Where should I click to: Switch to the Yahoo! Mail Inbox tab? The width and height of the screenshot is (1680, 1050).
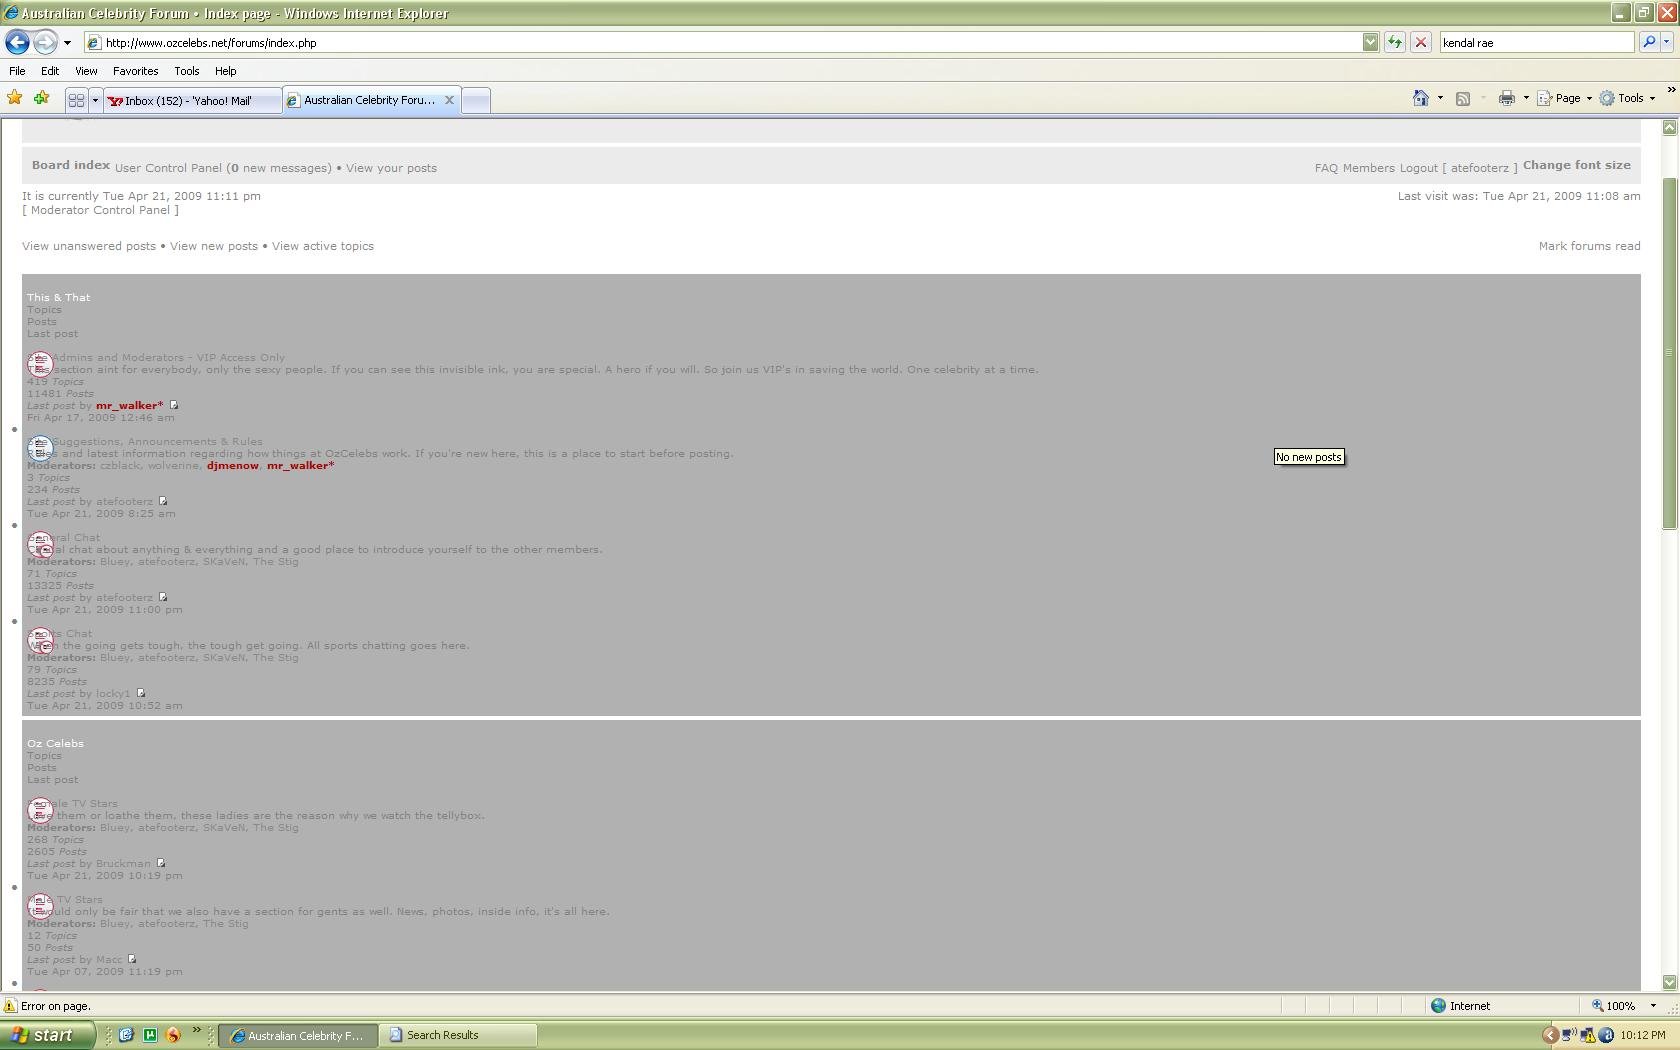[190, 100]
